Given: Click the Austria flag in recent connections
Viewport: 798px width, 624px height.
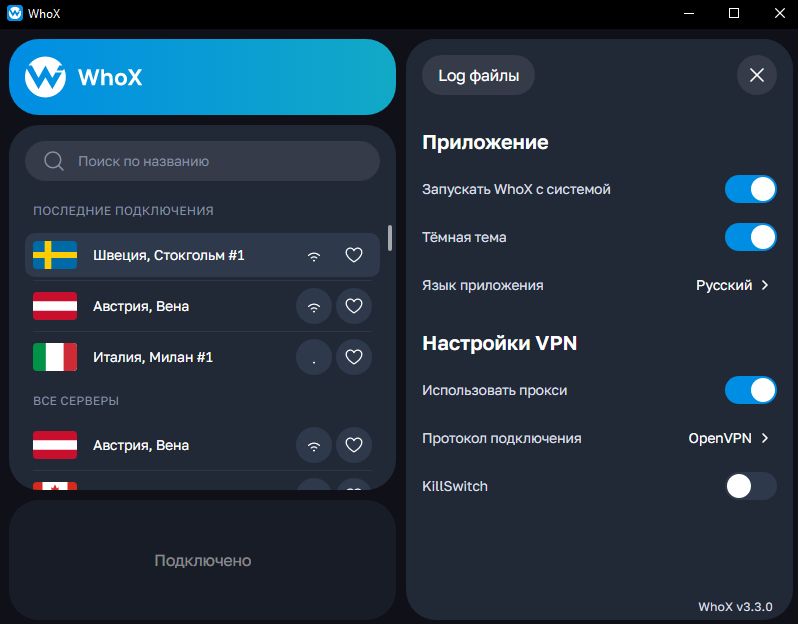Looking at the screenshot, I should [x=55, y=306].
